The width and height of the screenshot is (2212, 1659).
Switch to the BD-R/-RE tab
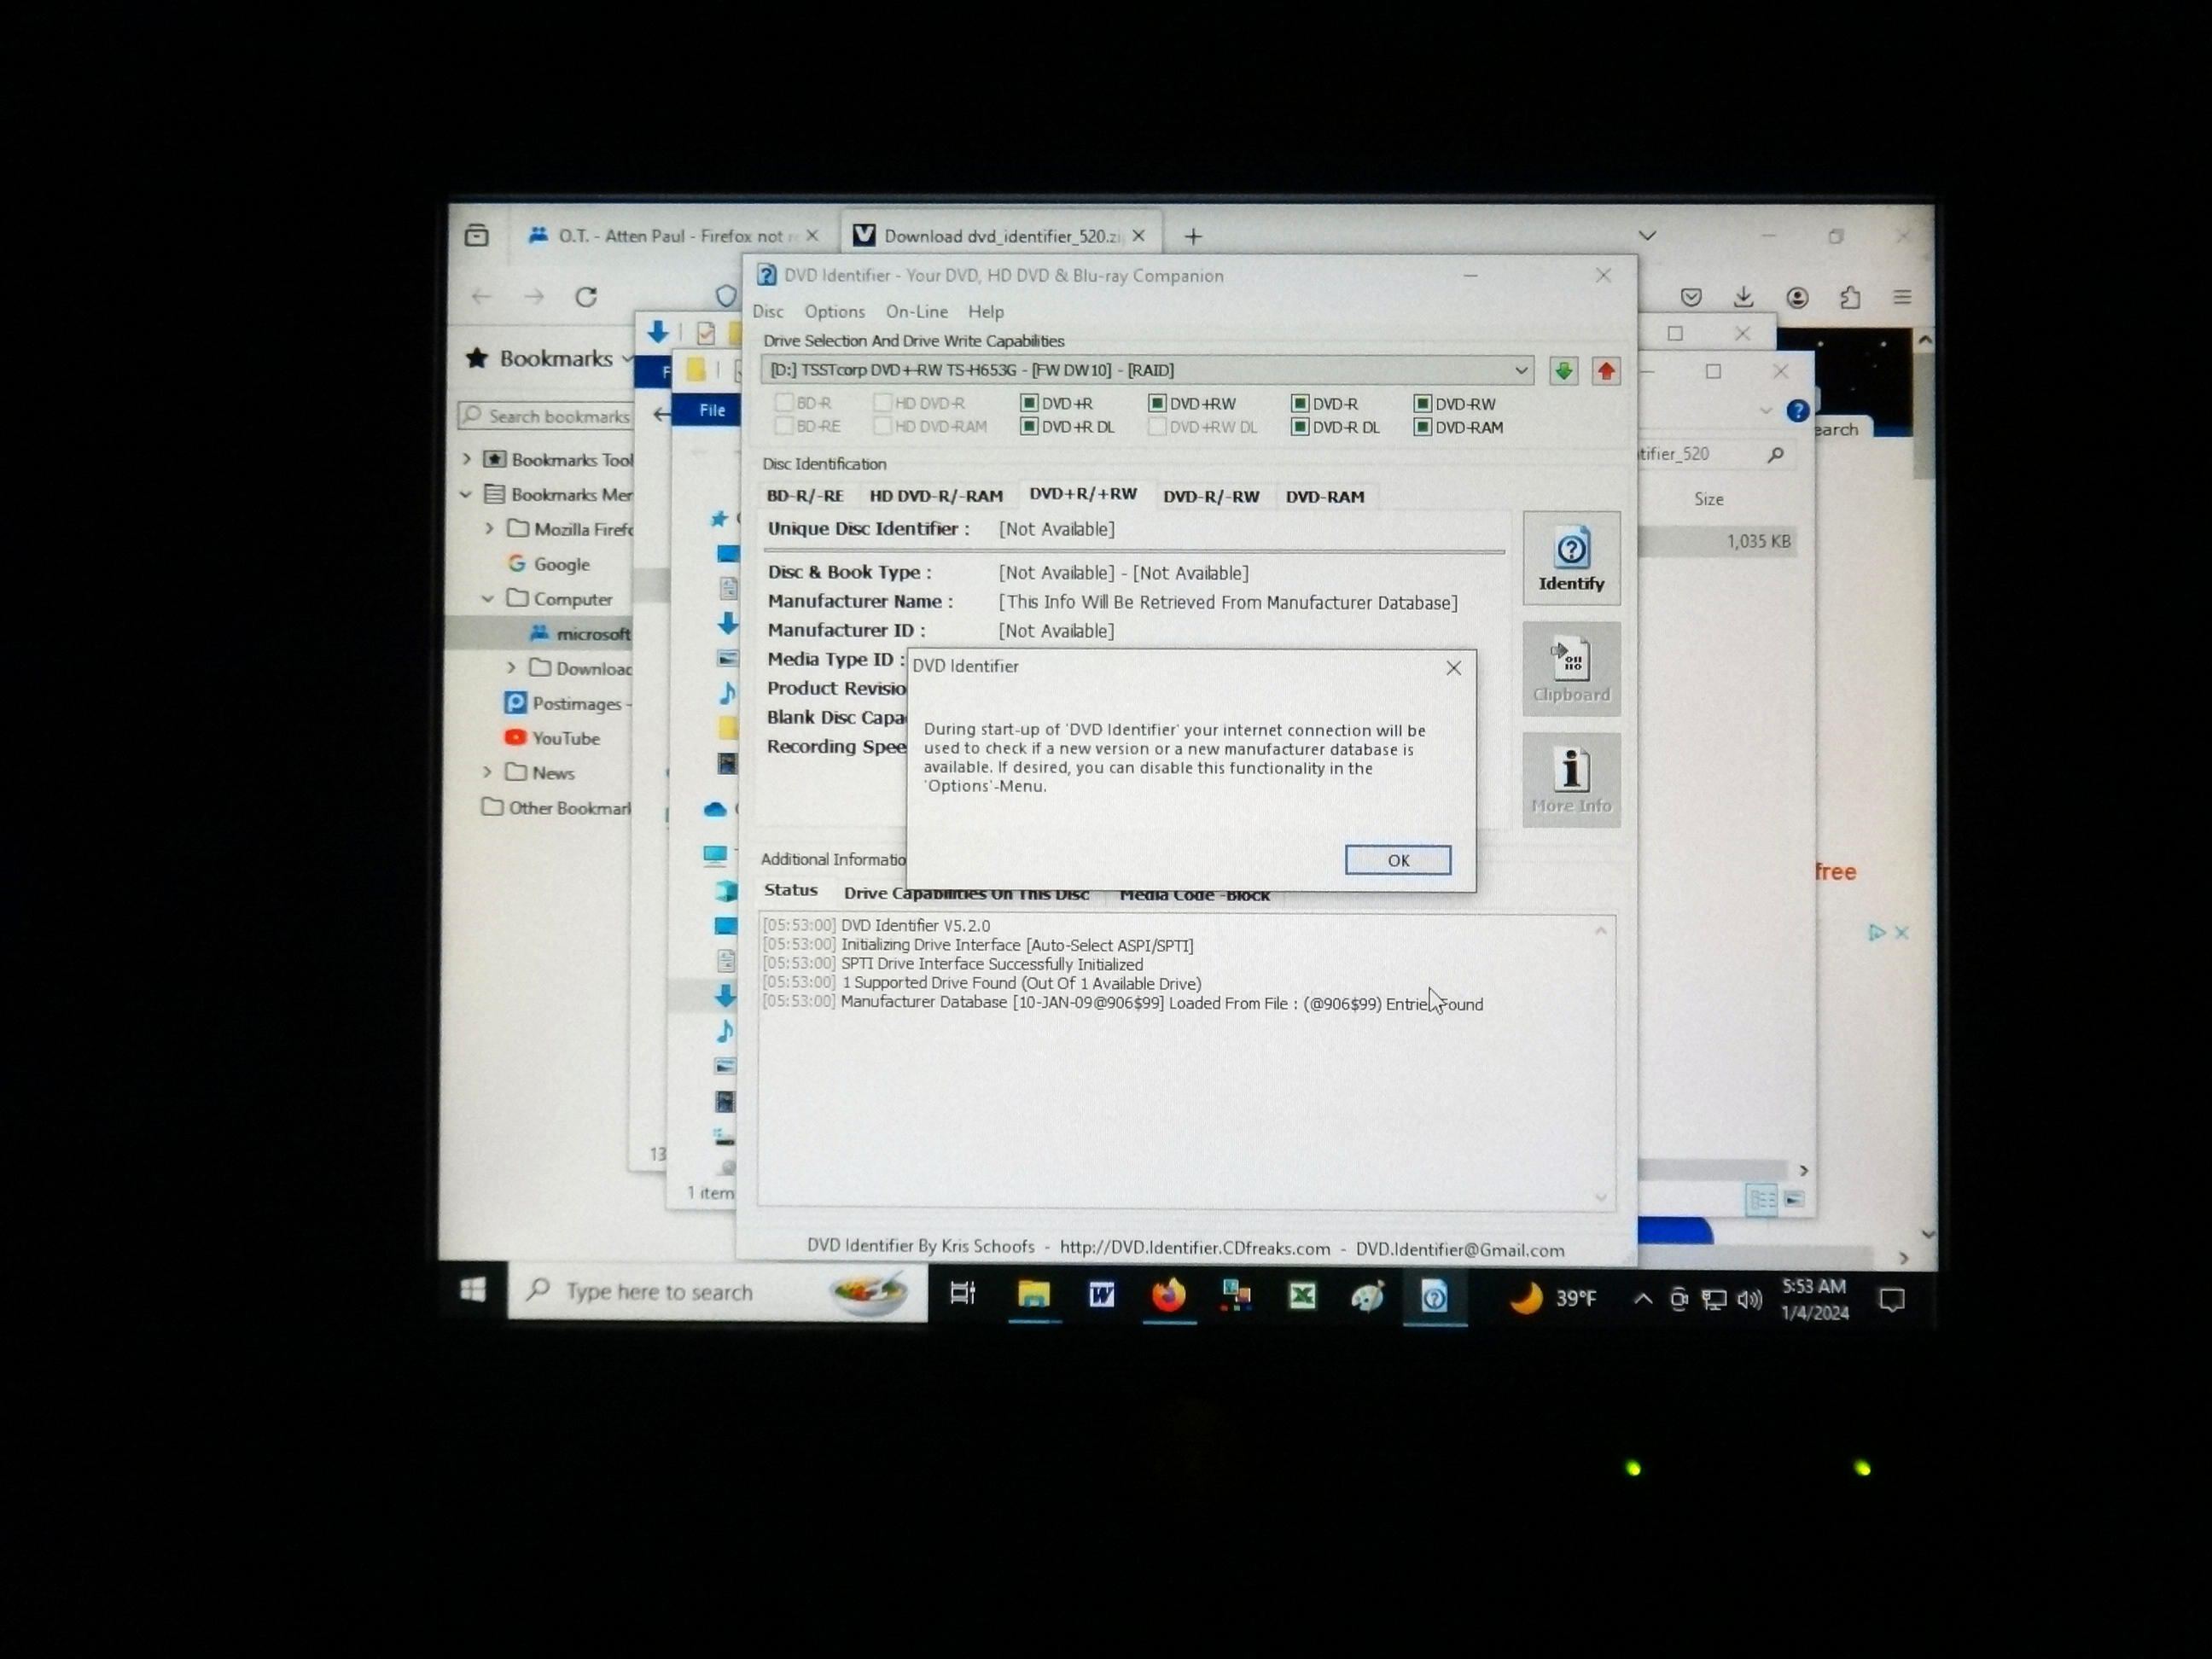tap(805, 496)
